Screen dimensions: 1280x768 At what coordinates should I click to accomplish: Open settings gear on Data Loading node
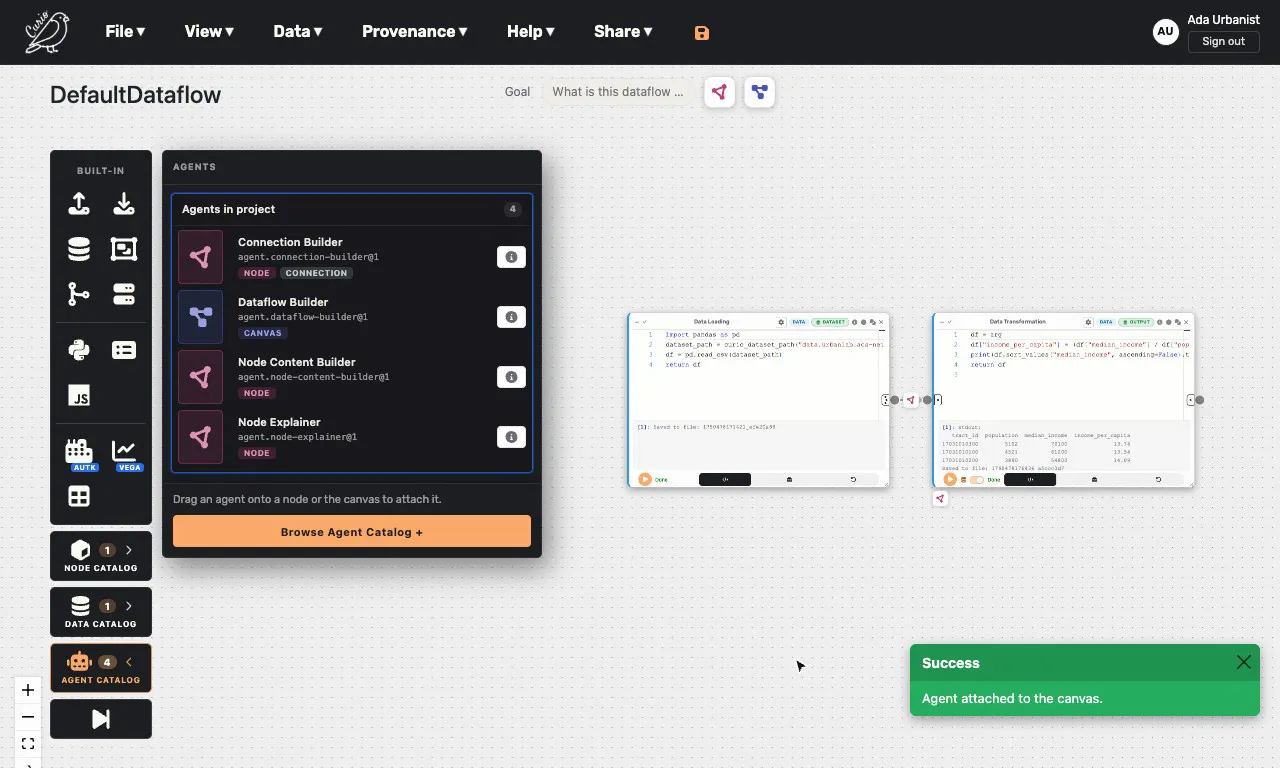point(781,322)
